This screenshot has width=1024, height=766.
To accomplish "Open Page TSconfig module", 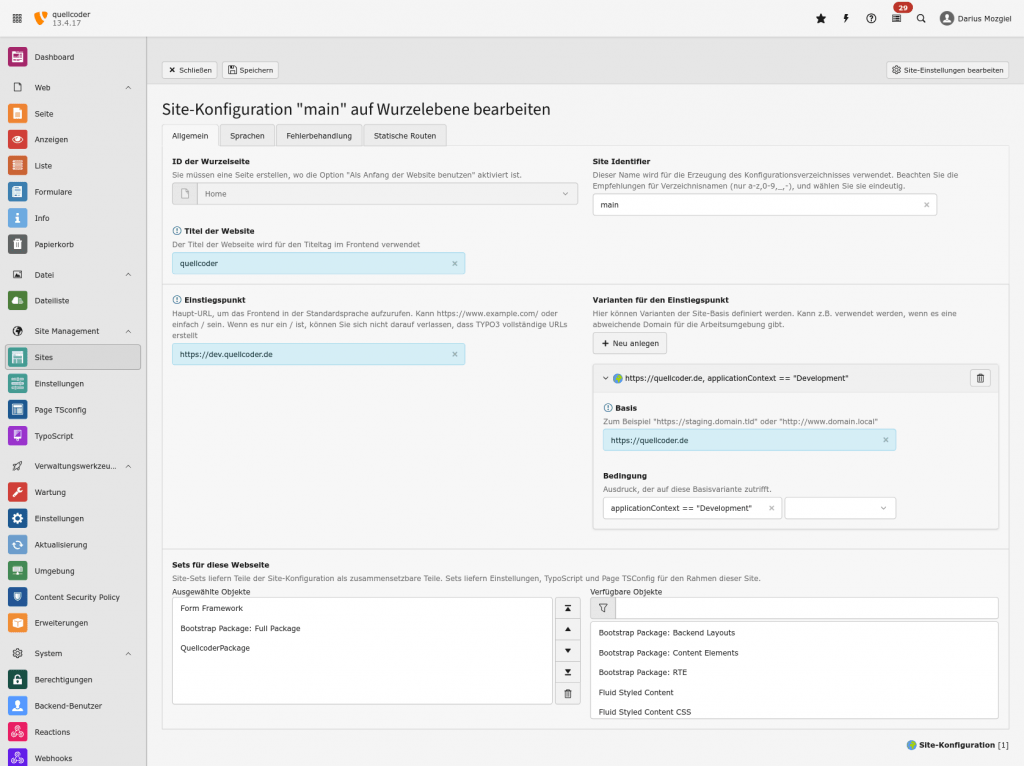I will [73, 410].
